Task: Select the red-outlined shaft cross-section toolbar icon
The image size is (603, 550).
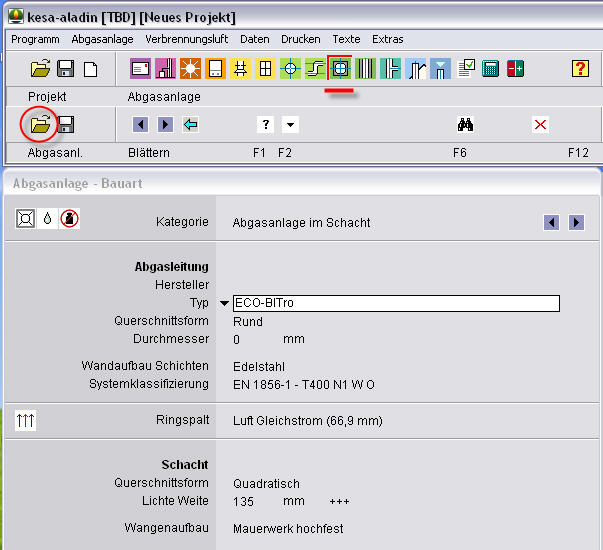Action: click(x=340, y=69)
